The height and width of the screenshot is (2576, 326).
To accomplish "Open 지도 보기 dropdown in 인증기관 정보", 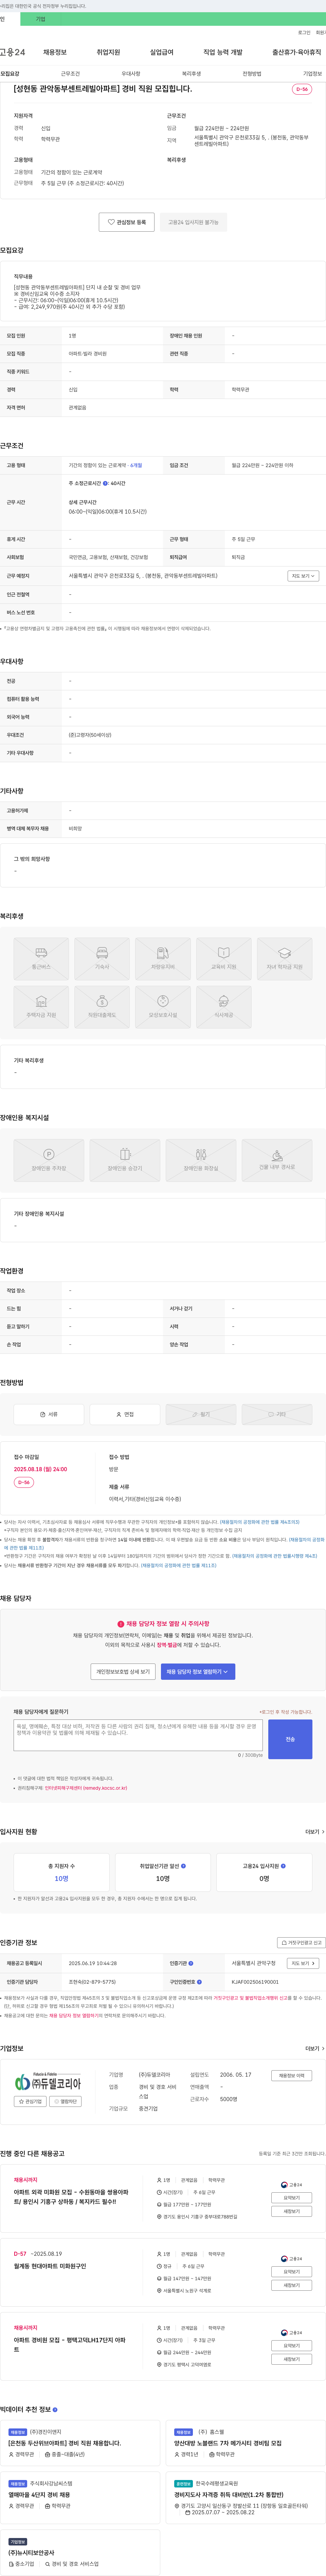I will tap(303, 1963).
